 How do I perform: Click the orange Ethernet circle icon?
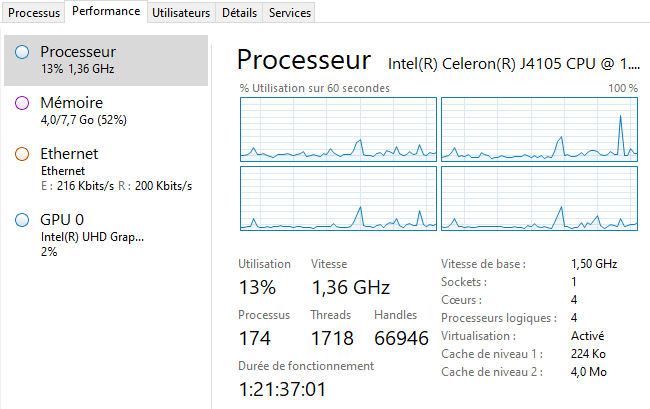22,154
